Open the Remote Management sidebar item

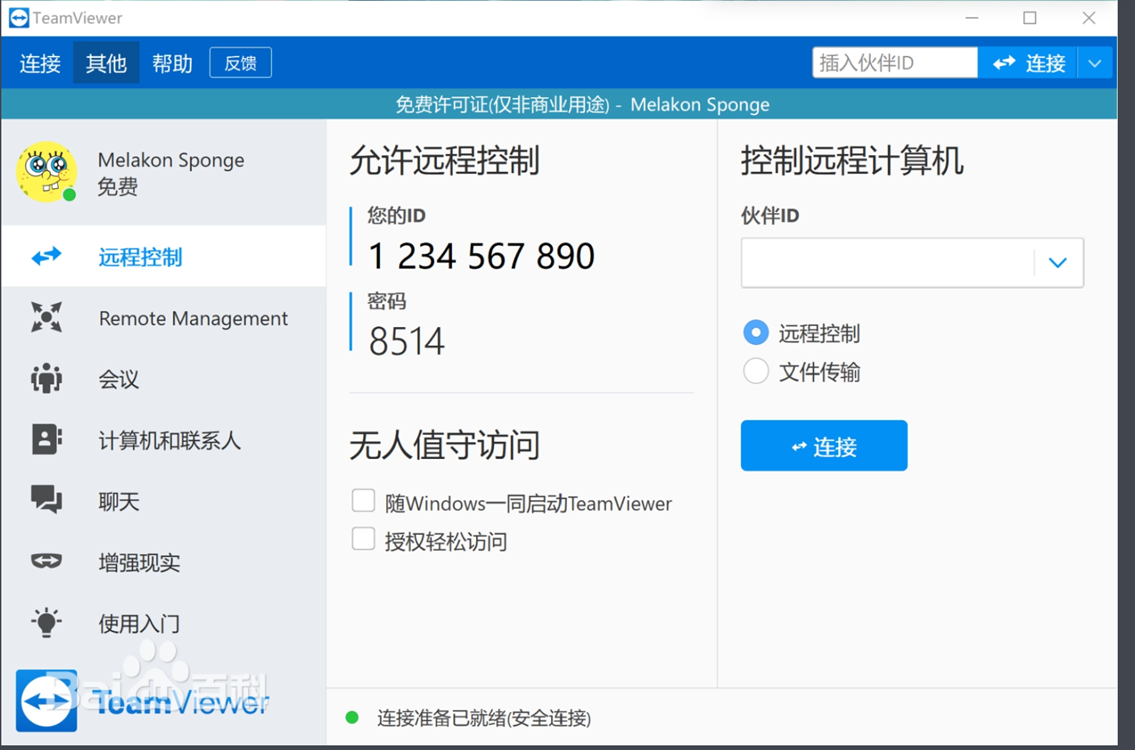point(164,318)
